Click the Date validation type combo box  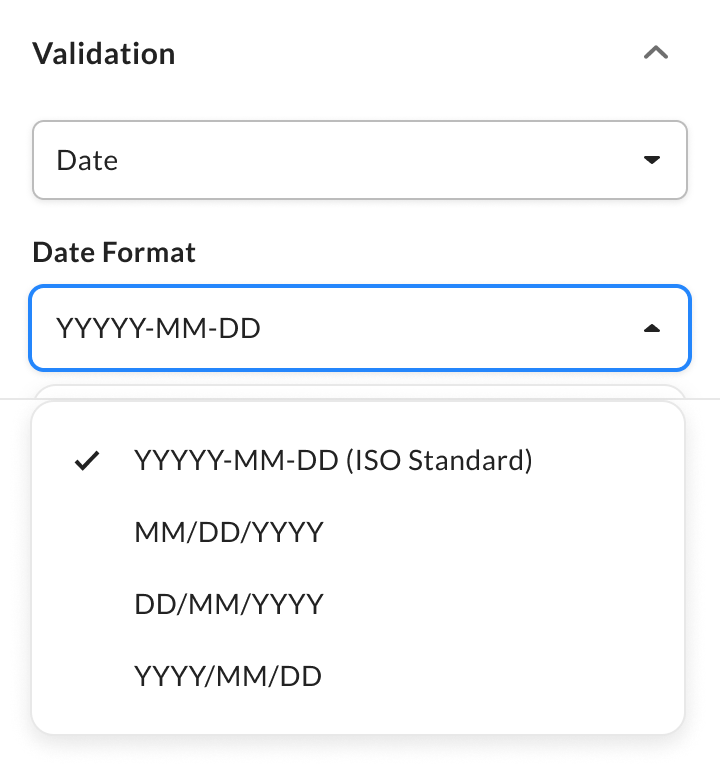click(359, 160)
